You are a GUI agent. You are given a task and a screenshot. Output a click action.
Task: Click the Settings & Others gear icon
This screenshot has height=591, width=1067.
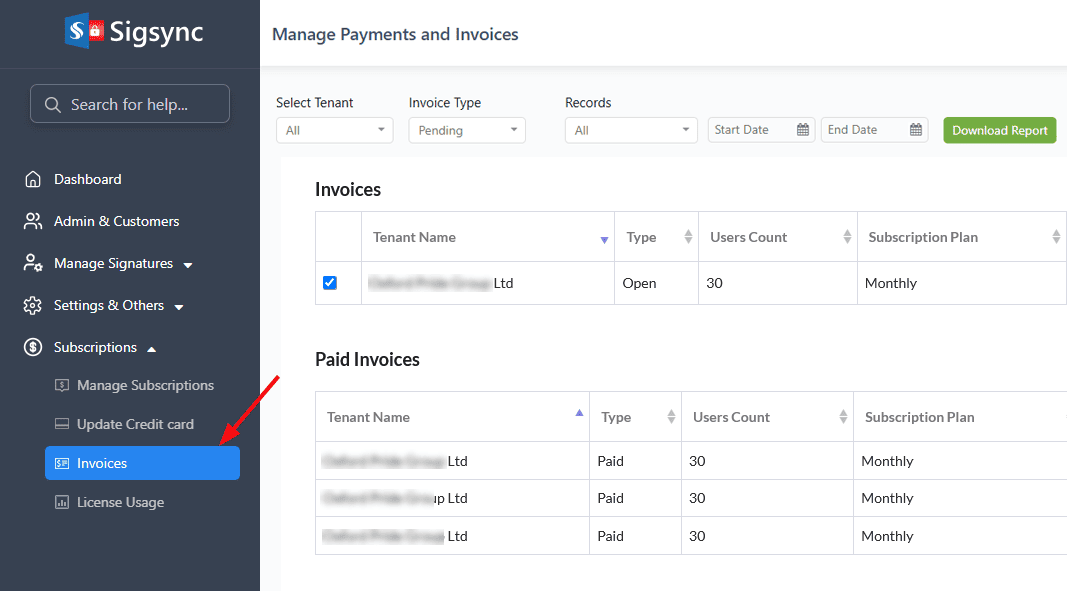pos(34,306)
